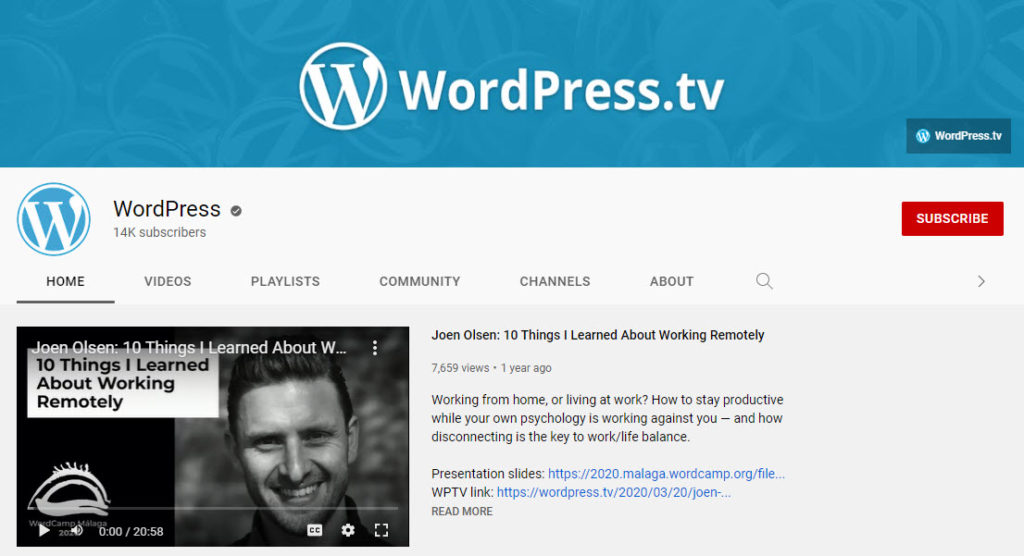
Task: Open the channel search magnifier icon
Action: click(x=764, y=281)
